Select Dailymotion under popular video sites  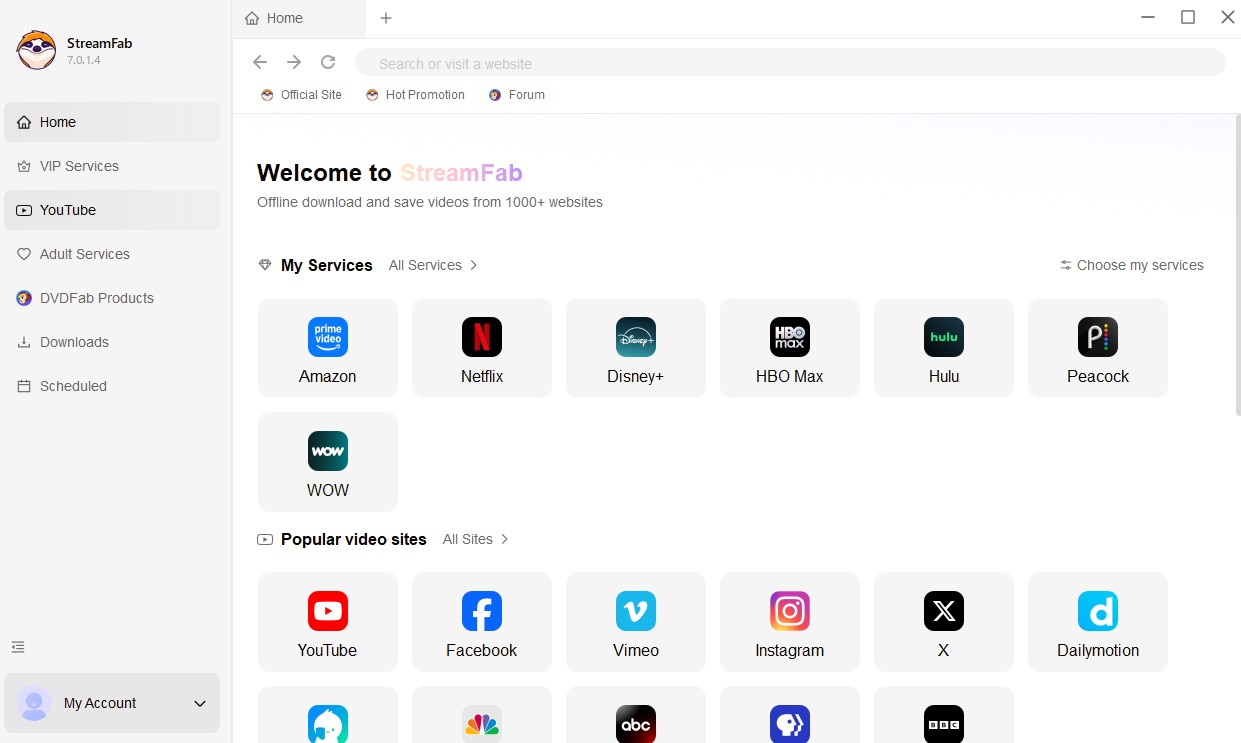[1097, 621]
